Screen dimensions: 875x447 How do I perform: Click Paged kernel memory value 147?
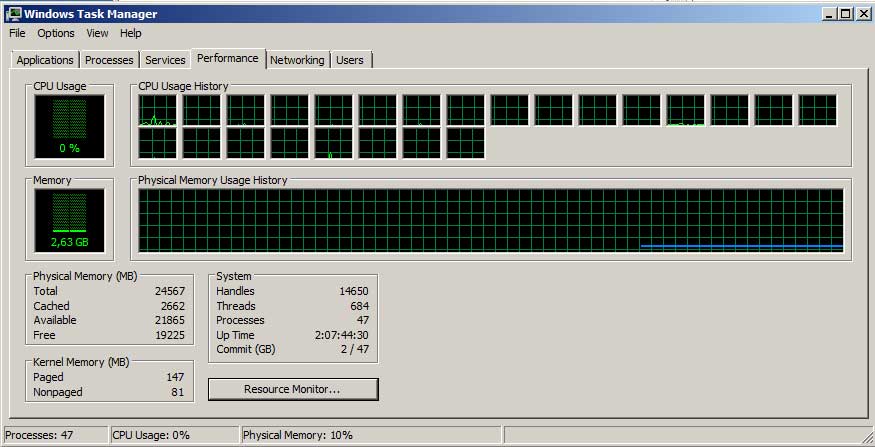175,378
